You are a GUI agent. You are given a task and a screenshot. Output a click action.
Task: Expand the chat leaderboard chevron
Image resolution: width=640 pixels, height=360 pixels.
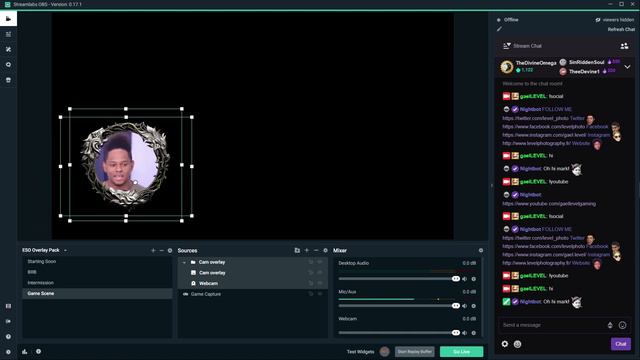[627, 67]
